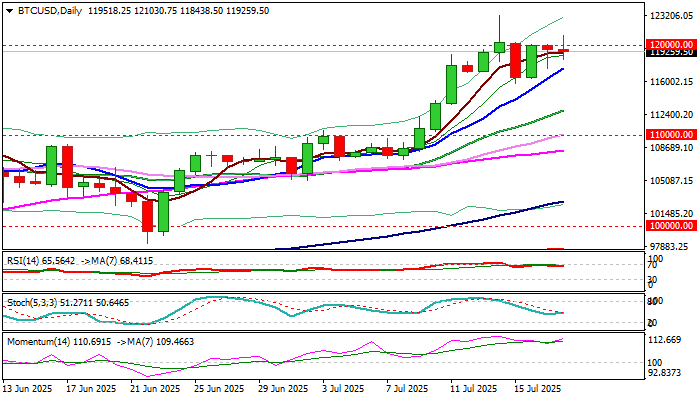
Task: Click the Stoch(5,3,3) indicator label
Action: coord(68,303)
